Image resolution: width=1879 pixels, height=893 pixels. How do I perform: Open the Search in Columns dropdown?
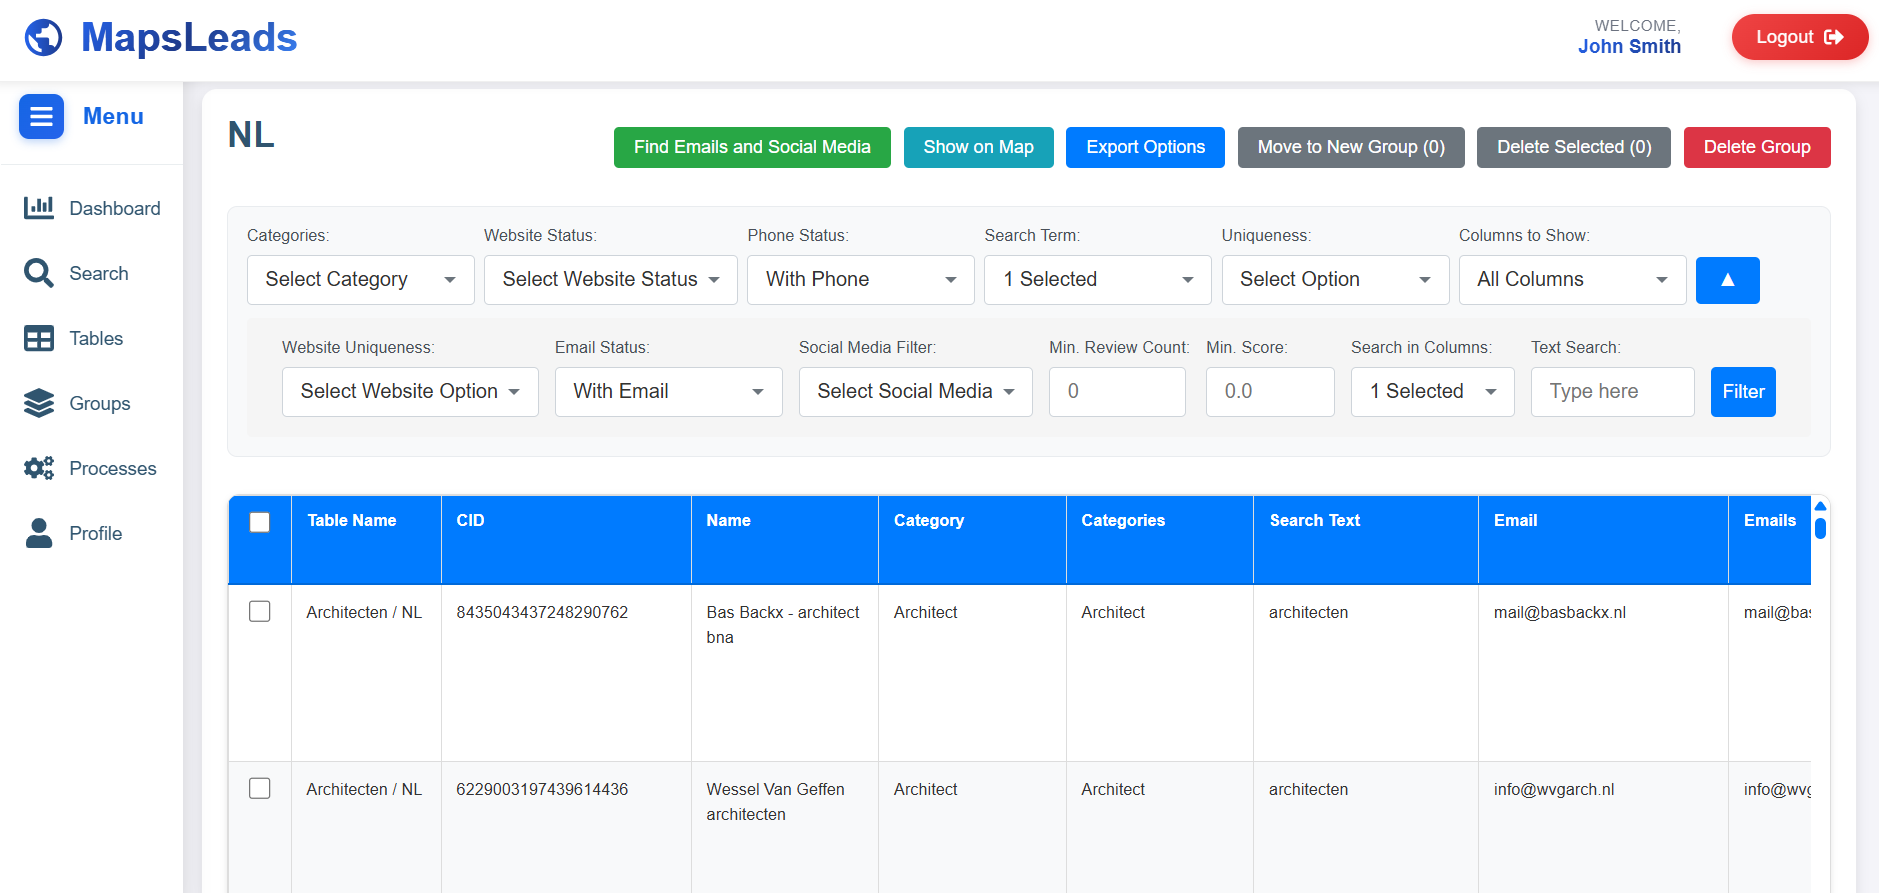[x=1433, y=392]
